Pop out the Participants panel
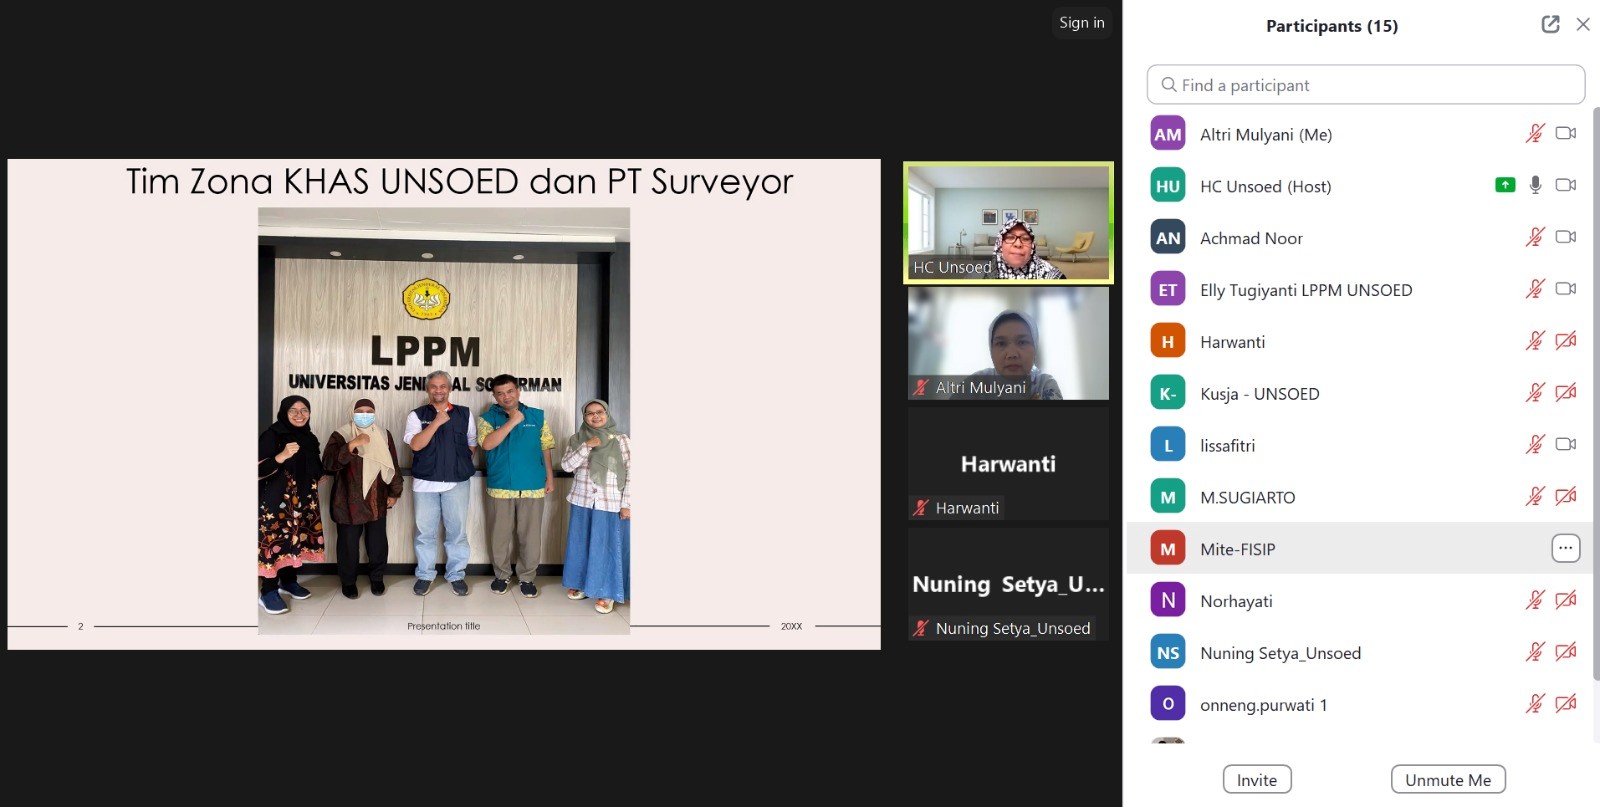 click(x=1550, y=25)
